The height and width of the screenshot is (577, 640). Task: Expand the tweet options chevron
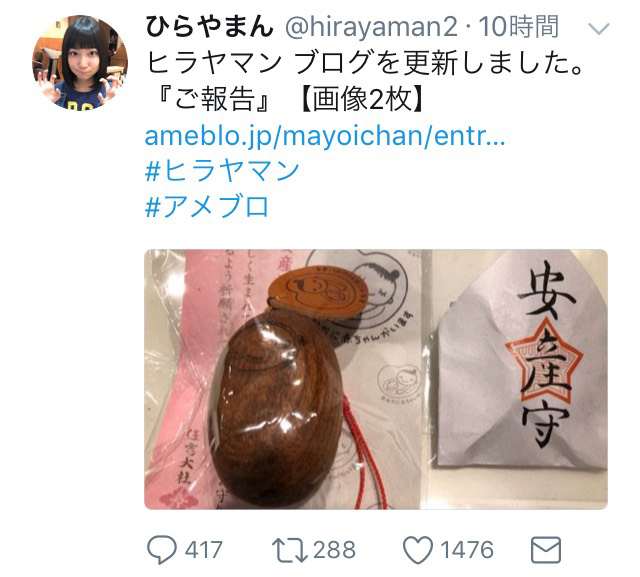[x=598, y=29]
